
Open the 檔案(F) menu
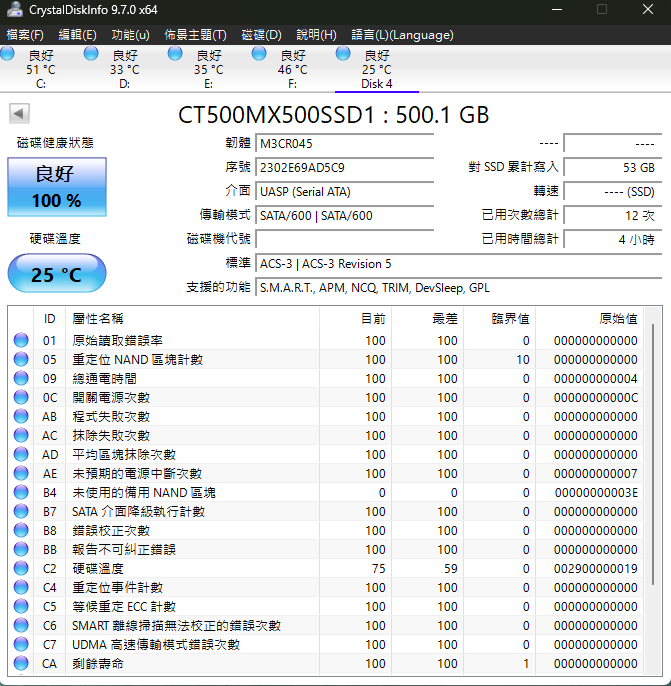[25, 35]
